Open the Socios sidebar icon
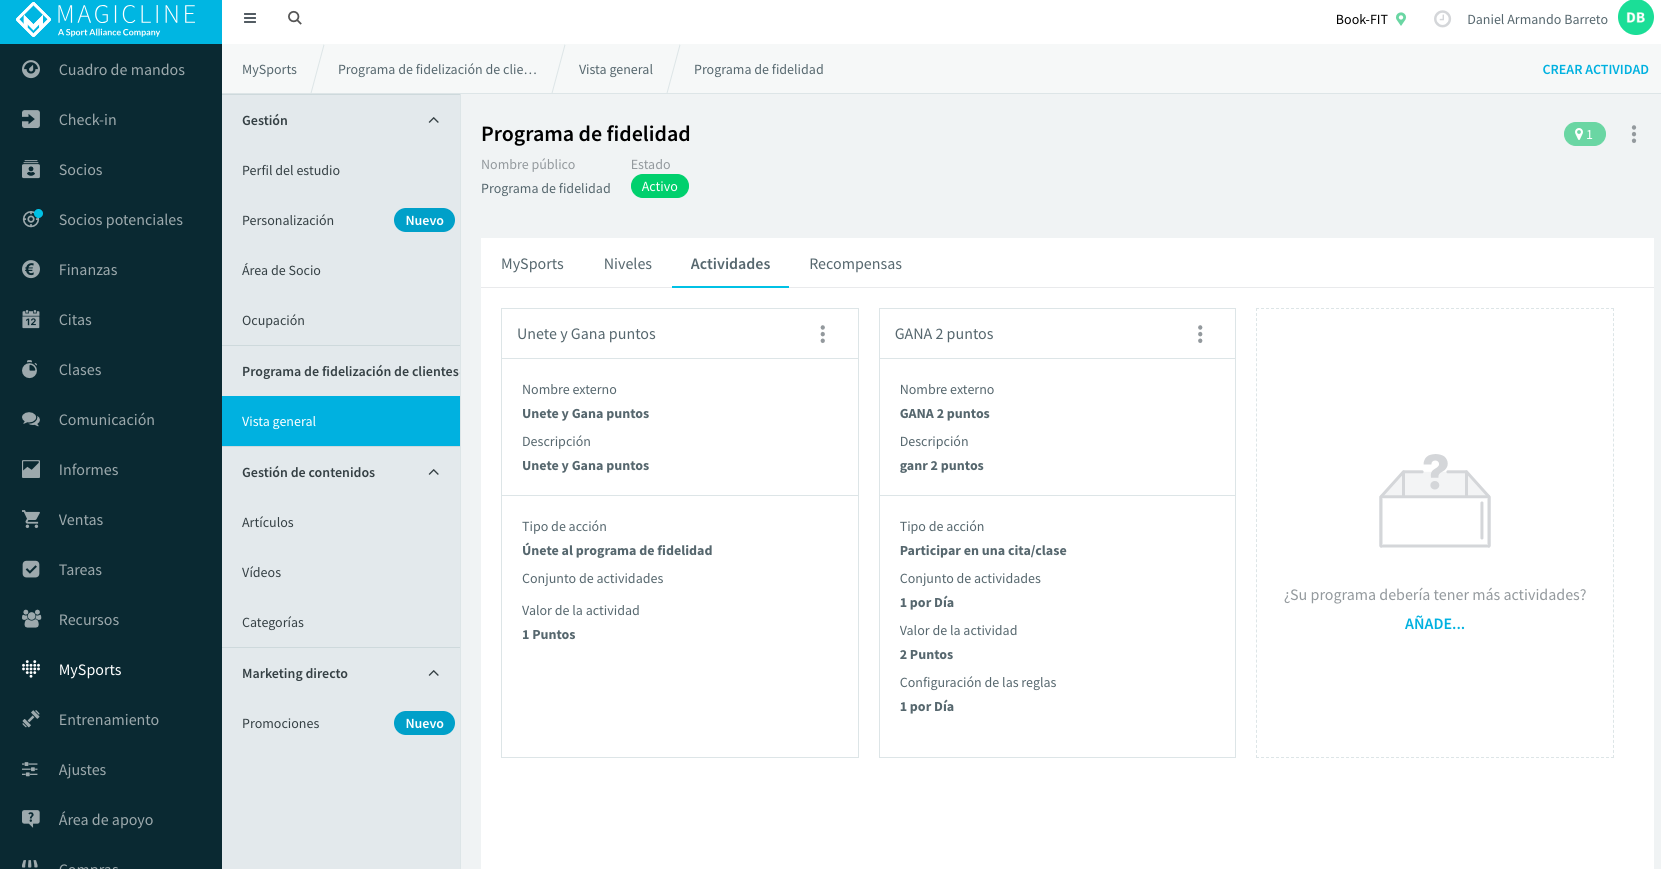 pyautogui.click(x=31, y=169)
